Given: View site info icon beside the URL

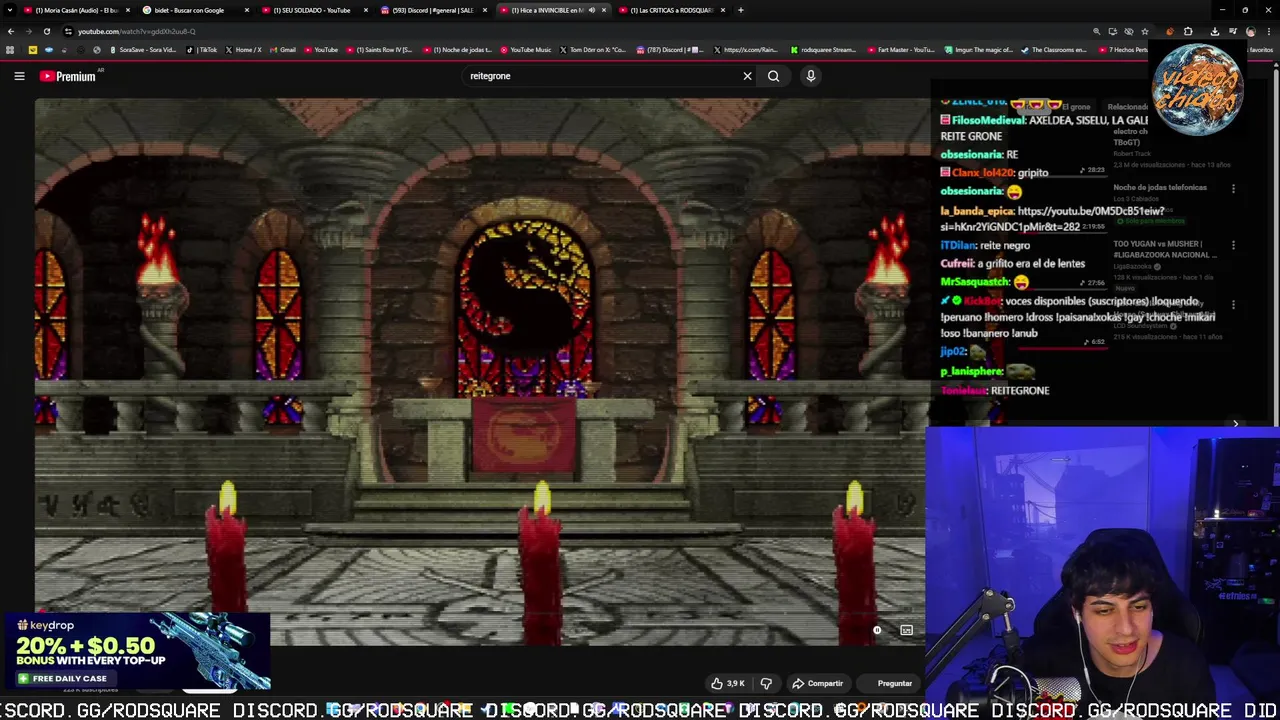Looking at the screenshot, I should (68, 31).
